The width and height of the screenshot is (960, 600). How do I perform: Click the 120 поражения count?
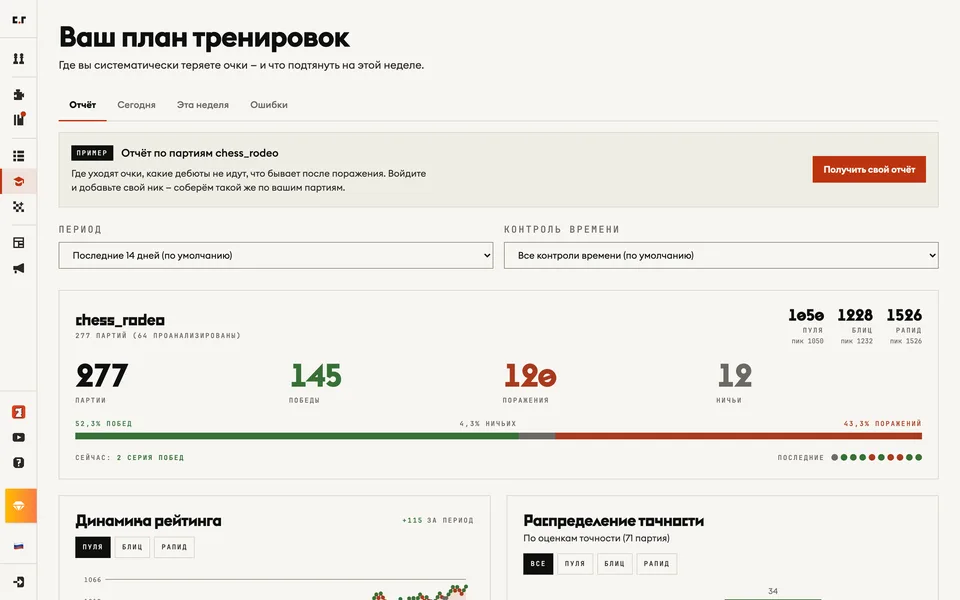pyautogui.click(x=530, y=375)
